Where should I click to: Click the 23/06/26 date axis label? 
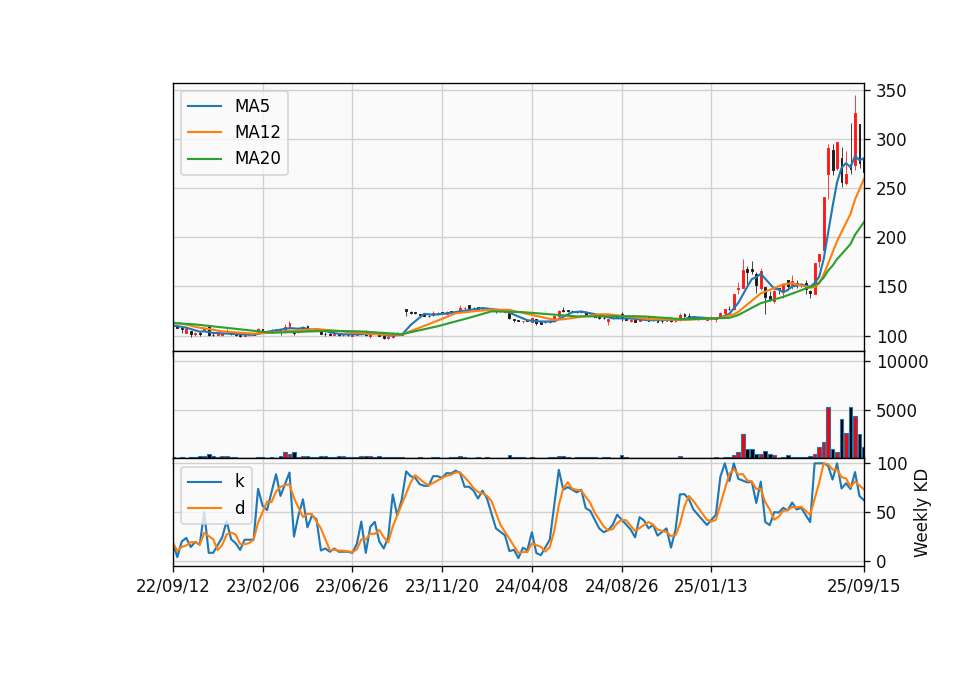tap(351, 586)
